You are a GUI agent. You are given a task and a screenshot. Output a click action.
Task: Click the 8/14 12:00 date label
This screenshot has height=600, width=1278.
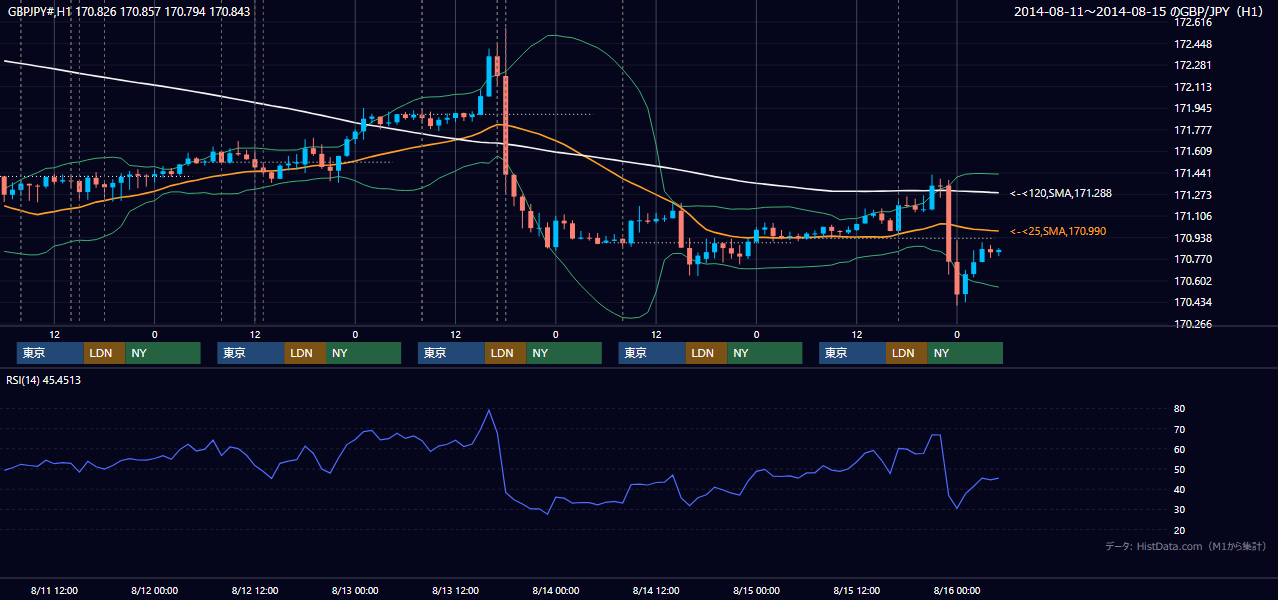point(656,591)
